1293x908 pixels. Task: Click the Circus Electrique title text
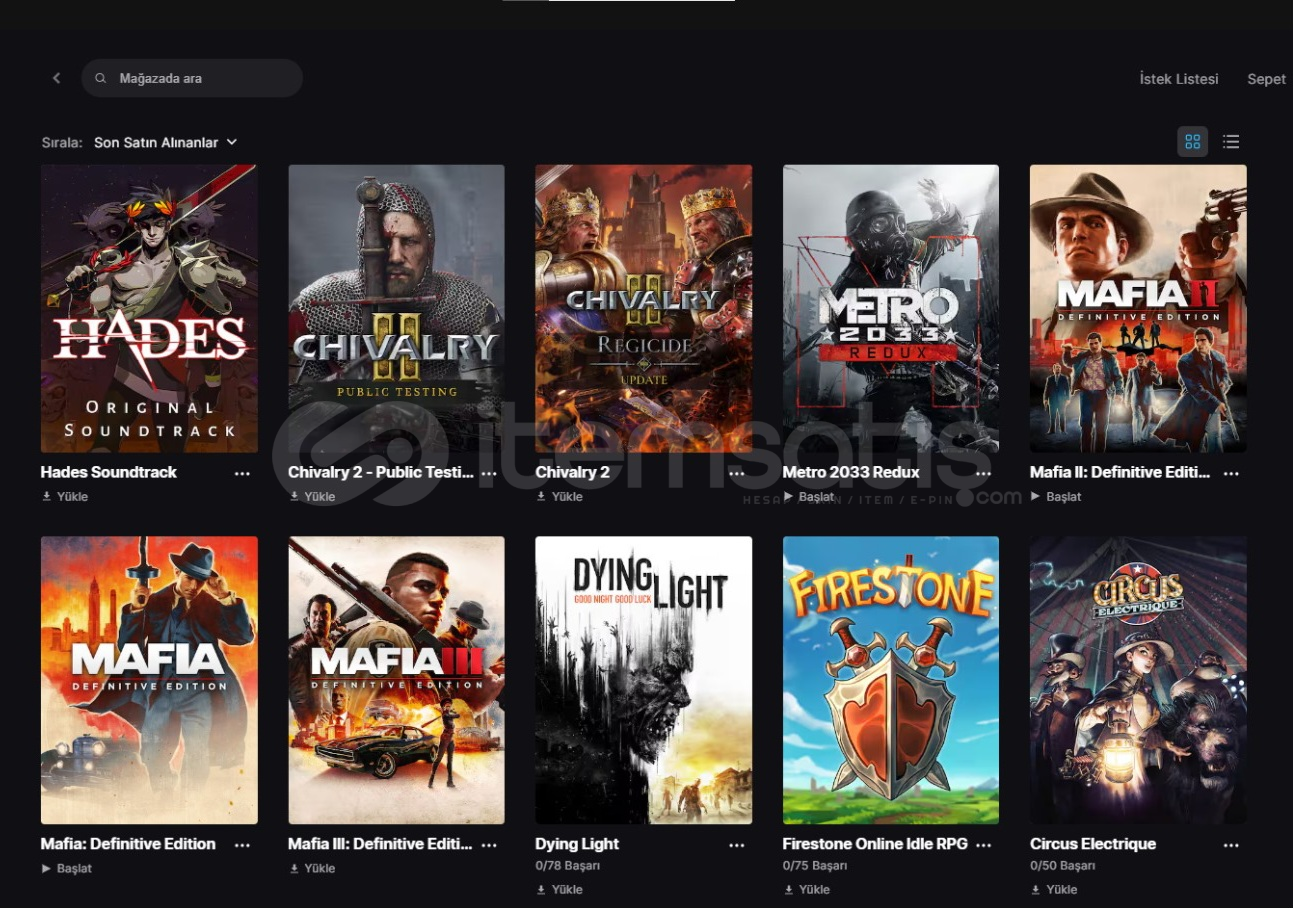pos(1093,844)
